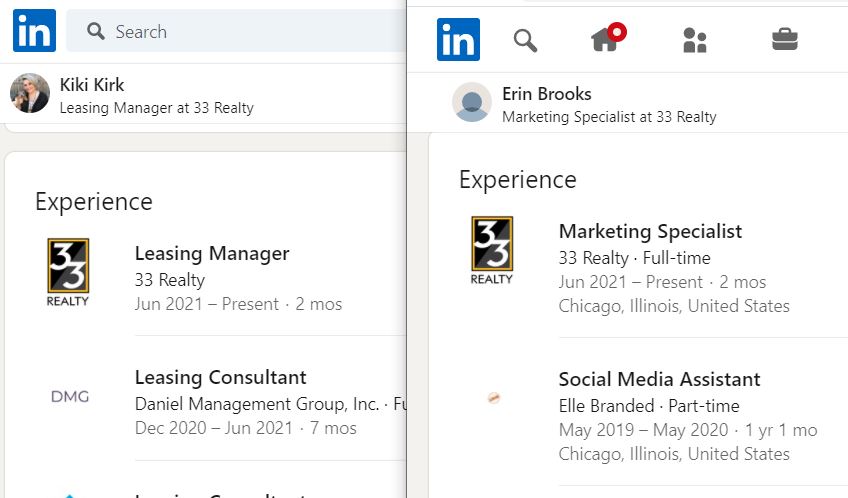Click the Kiki Kirk name link

92,85
